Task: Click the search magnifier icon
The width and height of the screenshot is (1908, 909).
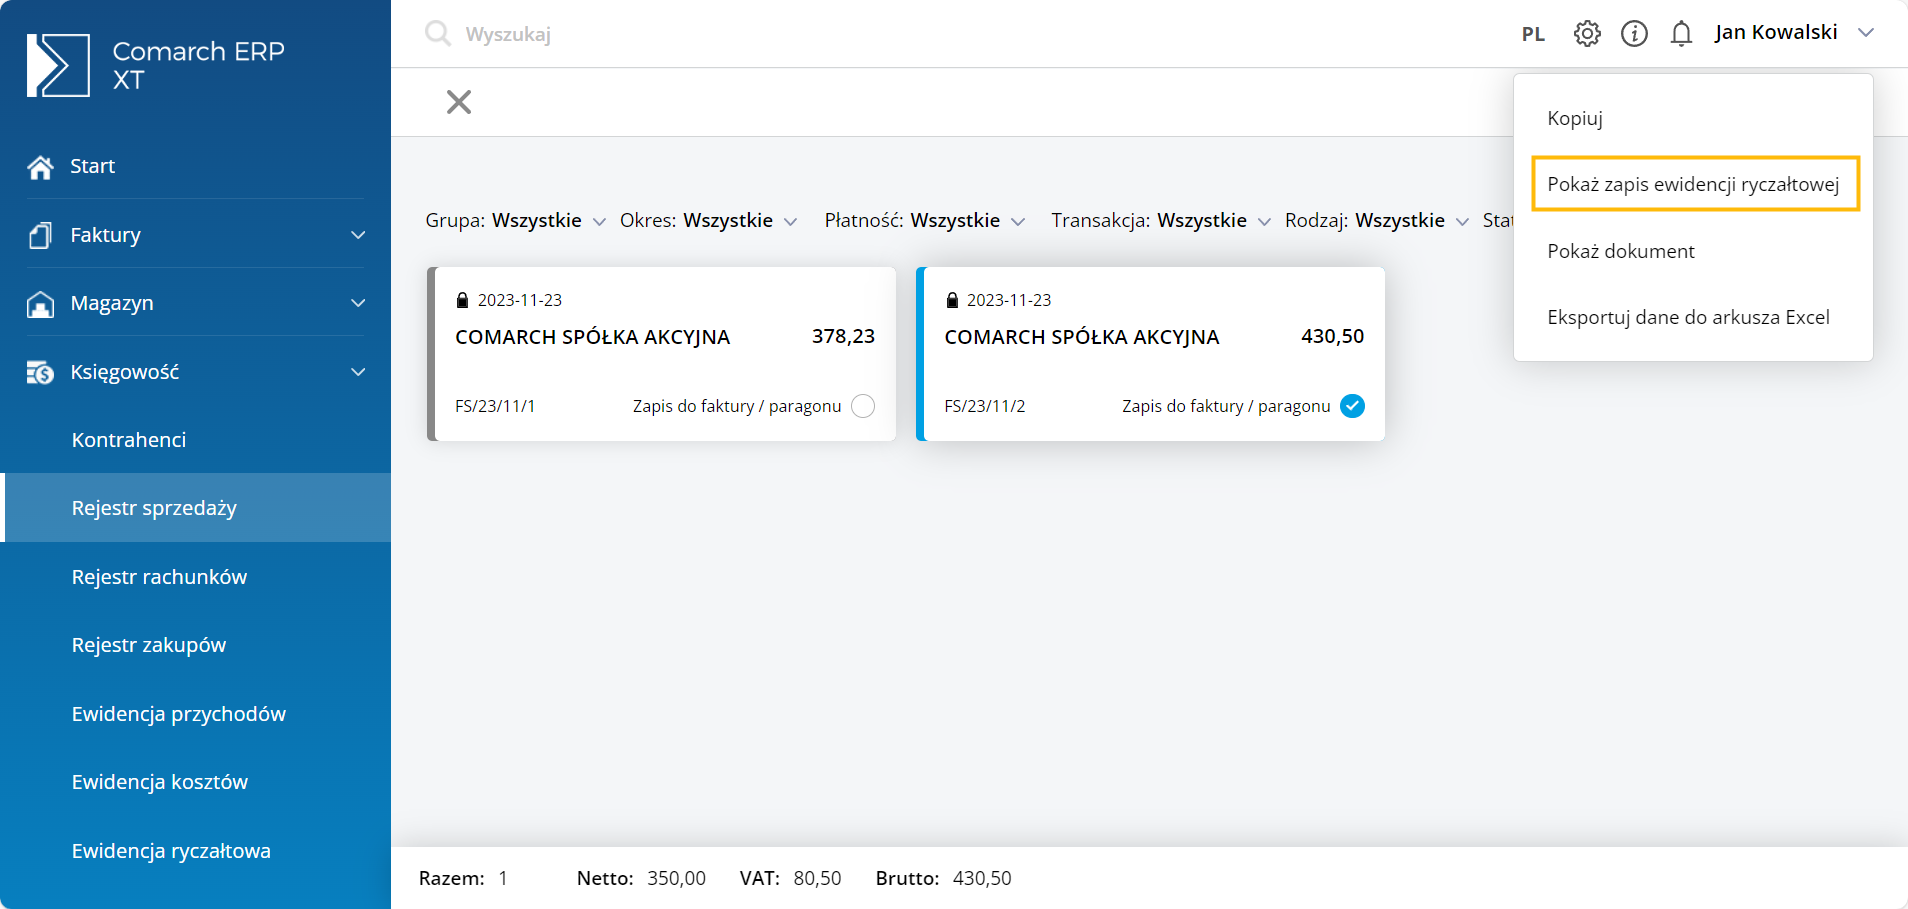Action: tap(437, 34)
